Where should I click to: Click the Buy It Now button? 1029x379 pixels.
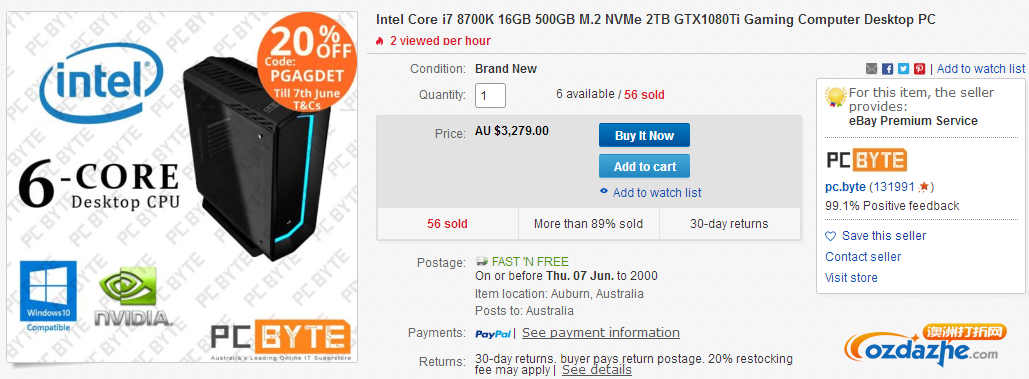coord(644,136)
